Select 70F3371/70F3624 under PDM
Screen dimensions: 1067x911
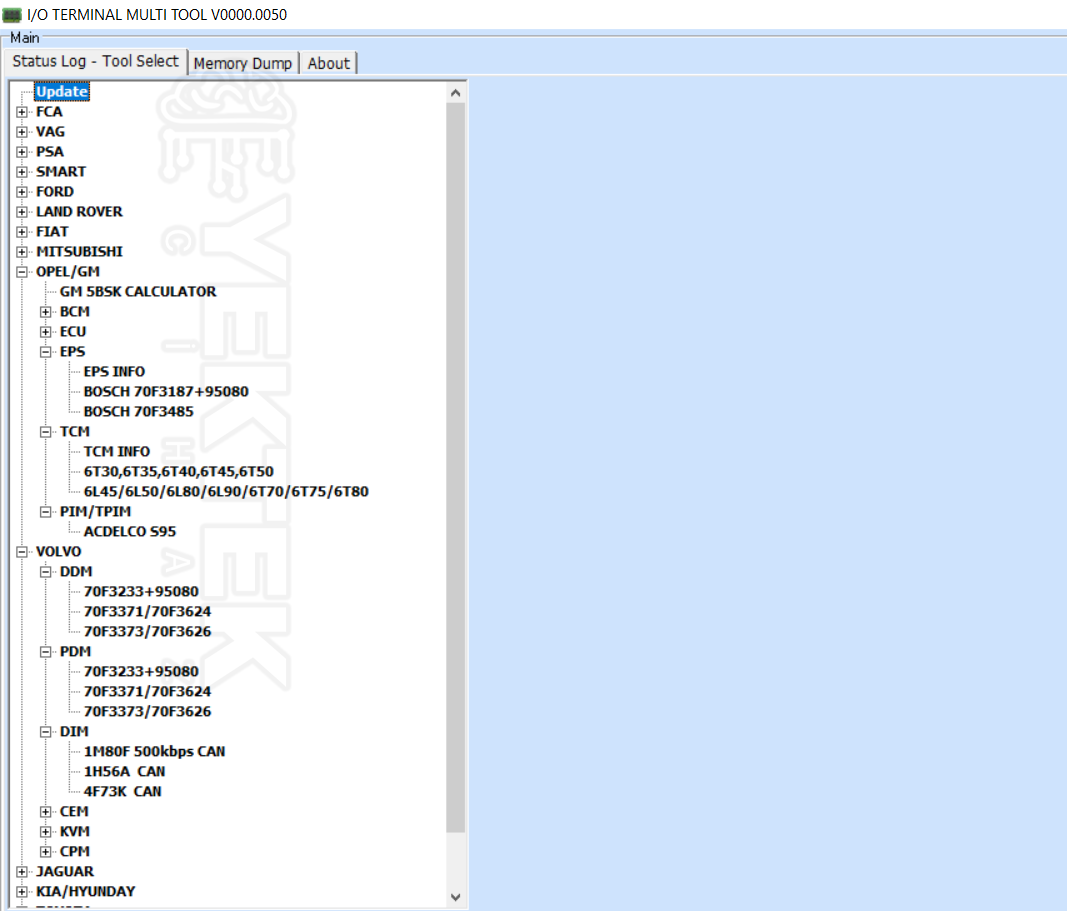pyautogui.click(x=148, y=691)
